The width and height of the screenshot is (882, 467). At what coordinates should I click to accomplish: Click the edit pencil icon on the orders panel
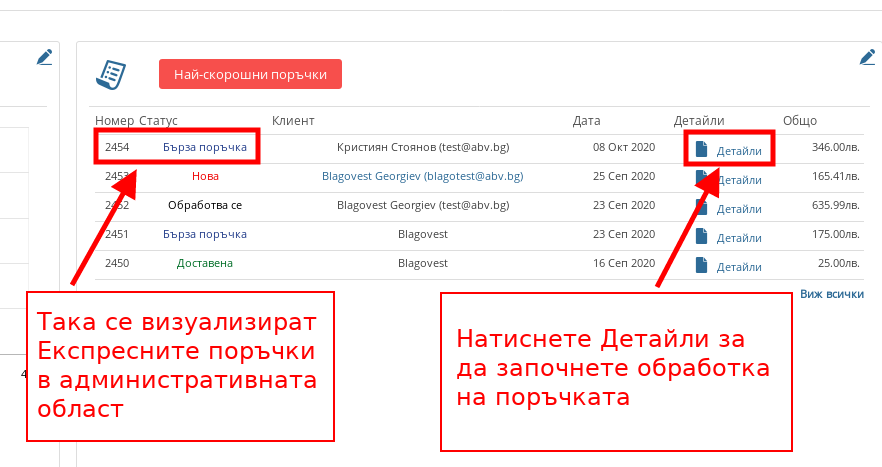click(867, 58)
